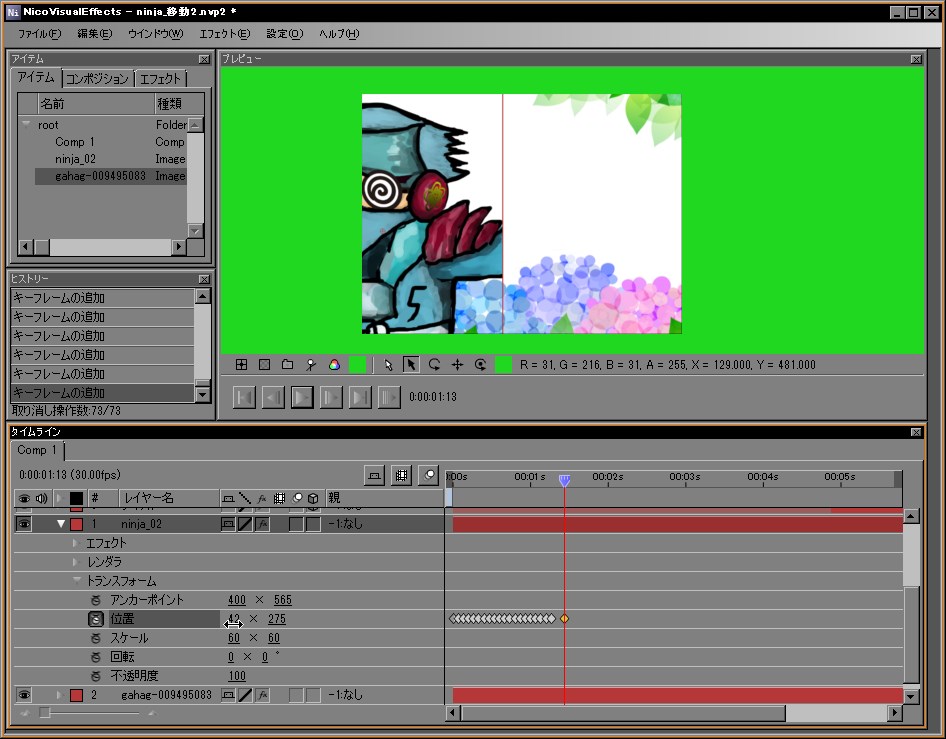The height and width of the screenshot is (739, 946).
Task: Collapse the ninja_02 layer triangle
Action: [61, 524]
